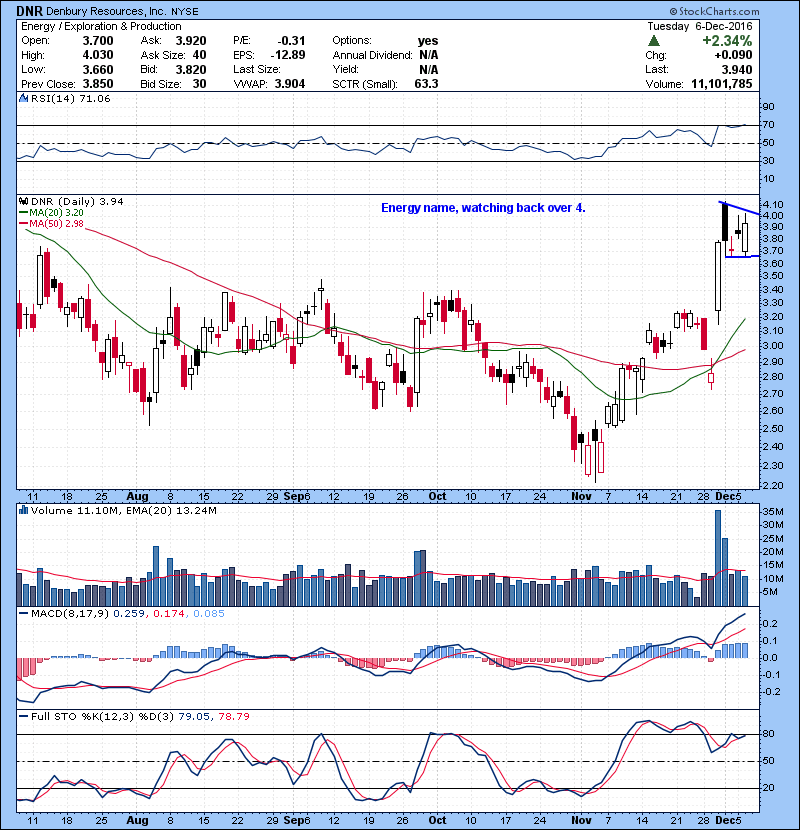Click the dark blue MACD legend line
This screenshot has height=830, width=800.
23,614
